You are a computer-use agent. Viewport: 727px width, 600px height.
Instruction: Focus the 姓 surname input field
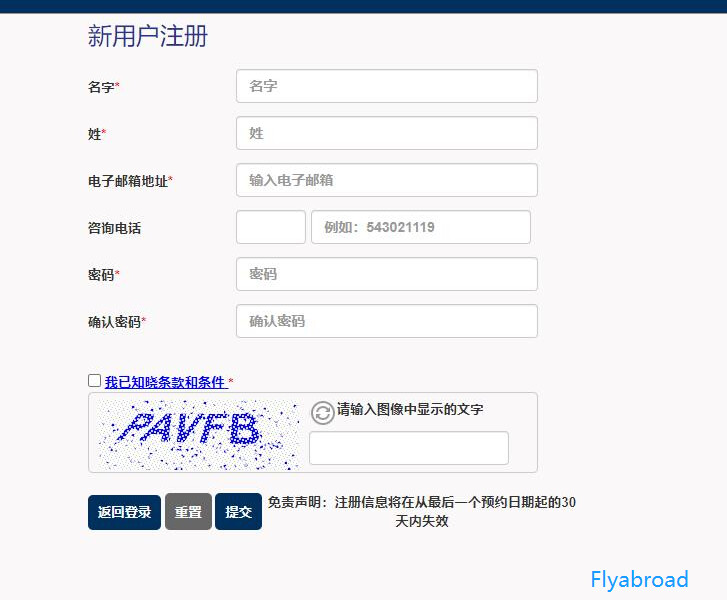point(387,133)
